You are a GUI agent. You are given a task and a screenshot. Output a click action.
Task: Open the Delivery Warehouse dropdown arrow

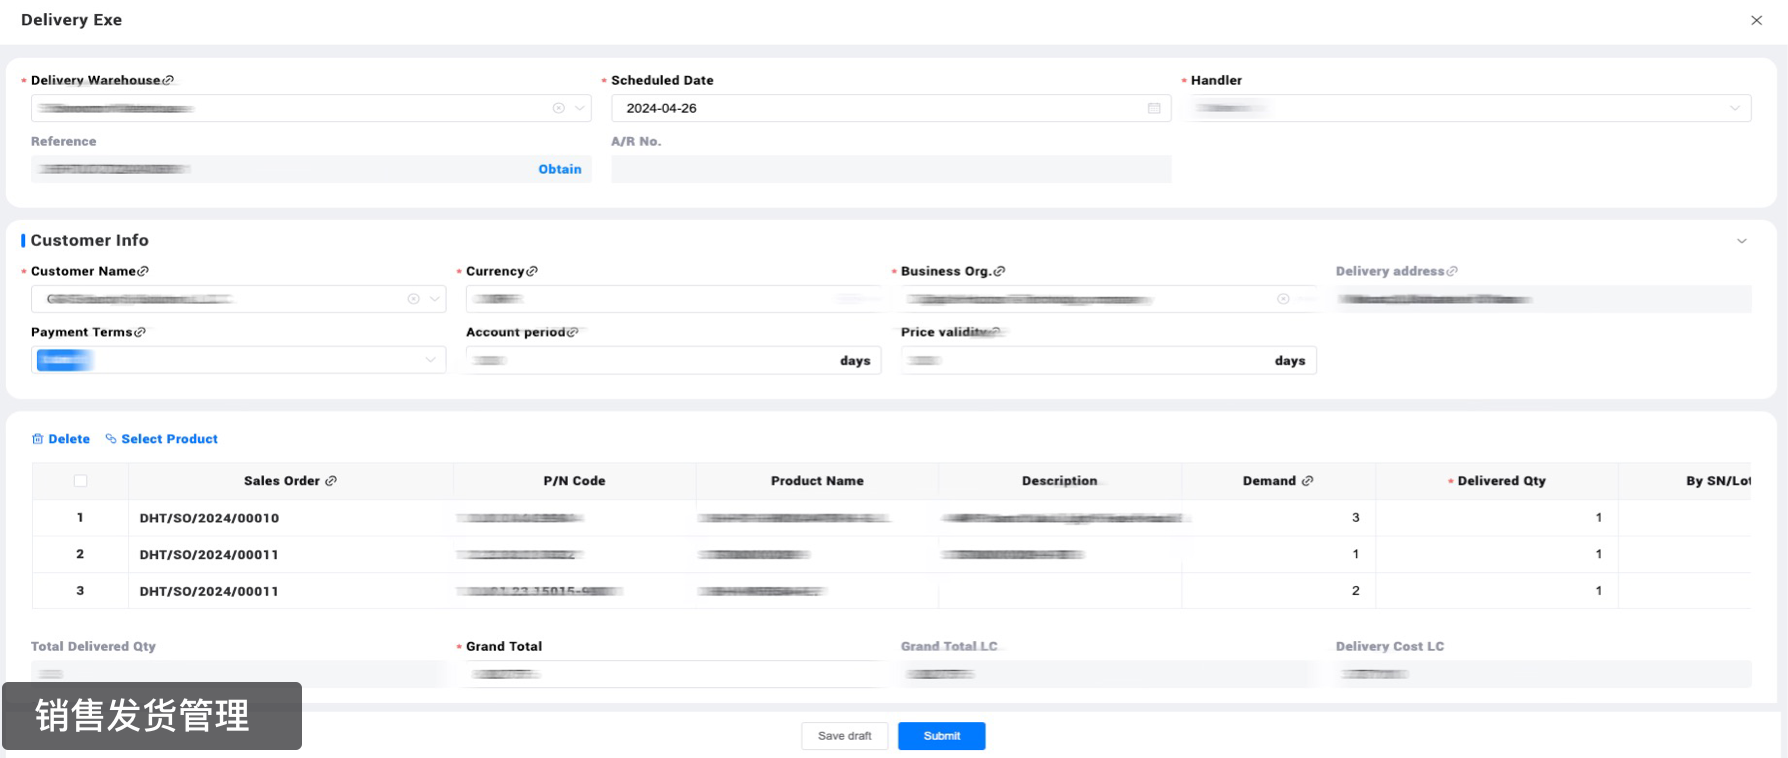point(580,108)
